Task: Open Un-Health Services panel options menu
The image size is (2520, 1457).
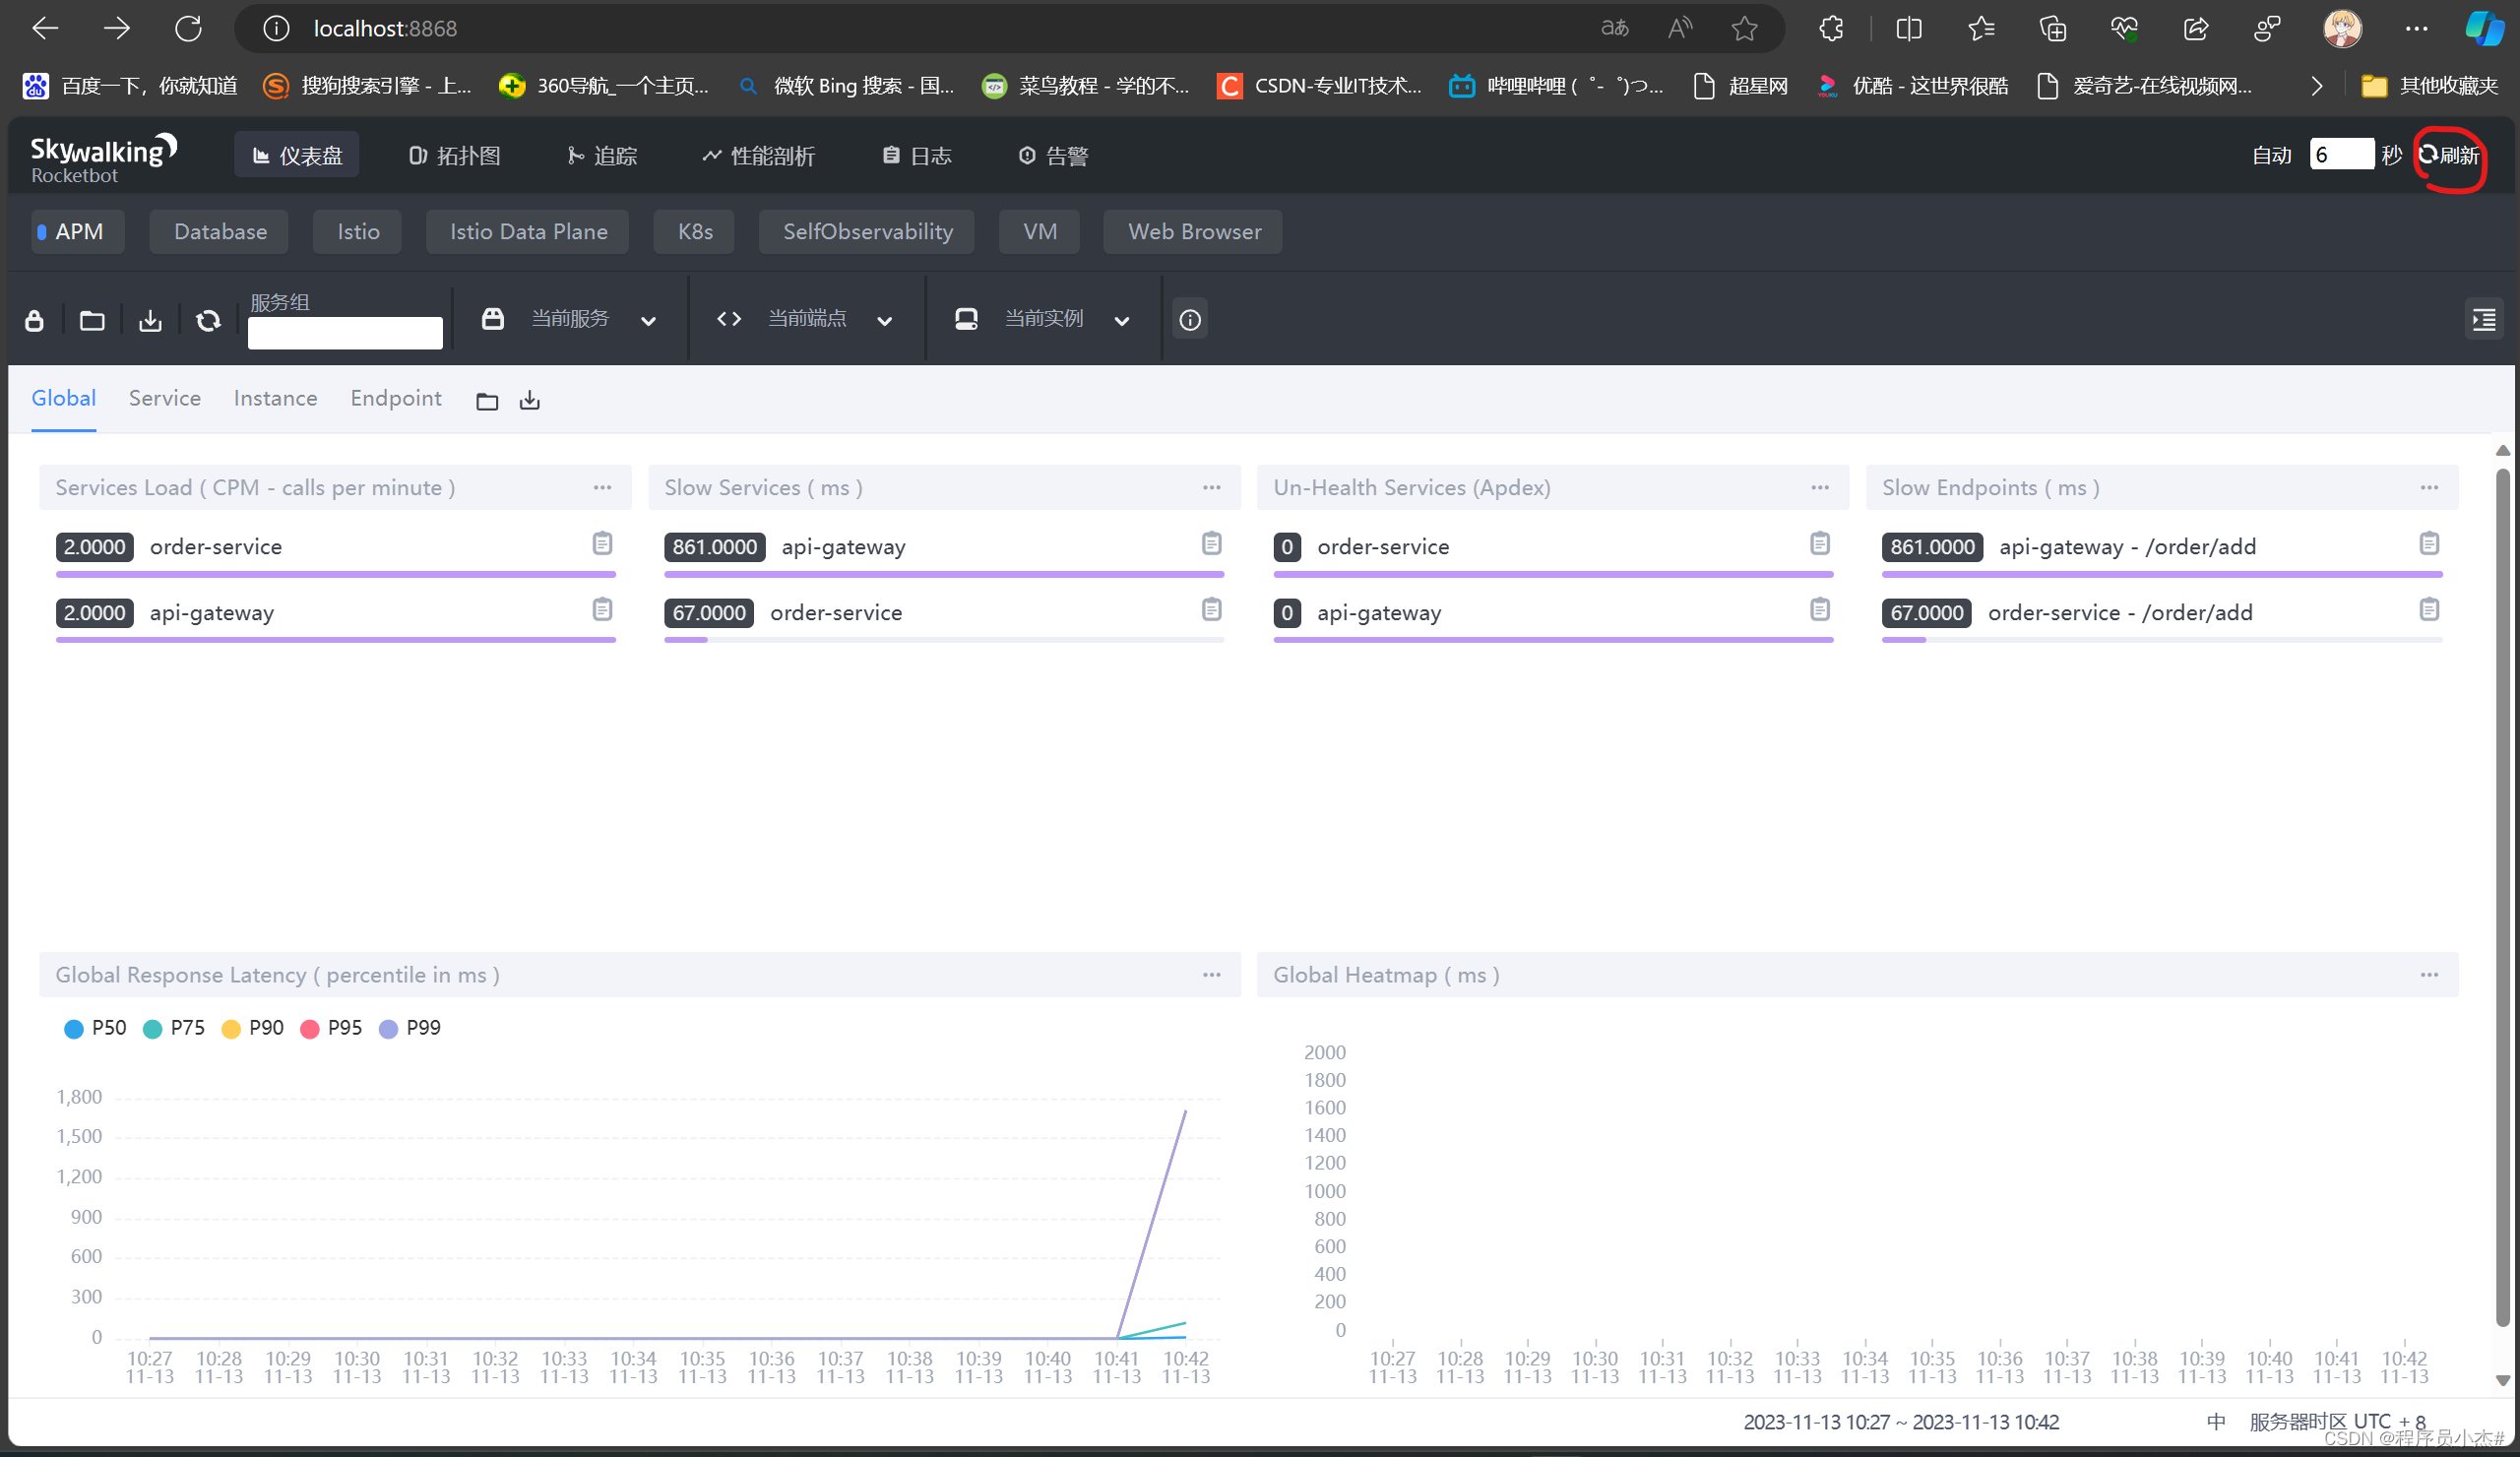Action: 1820,487
